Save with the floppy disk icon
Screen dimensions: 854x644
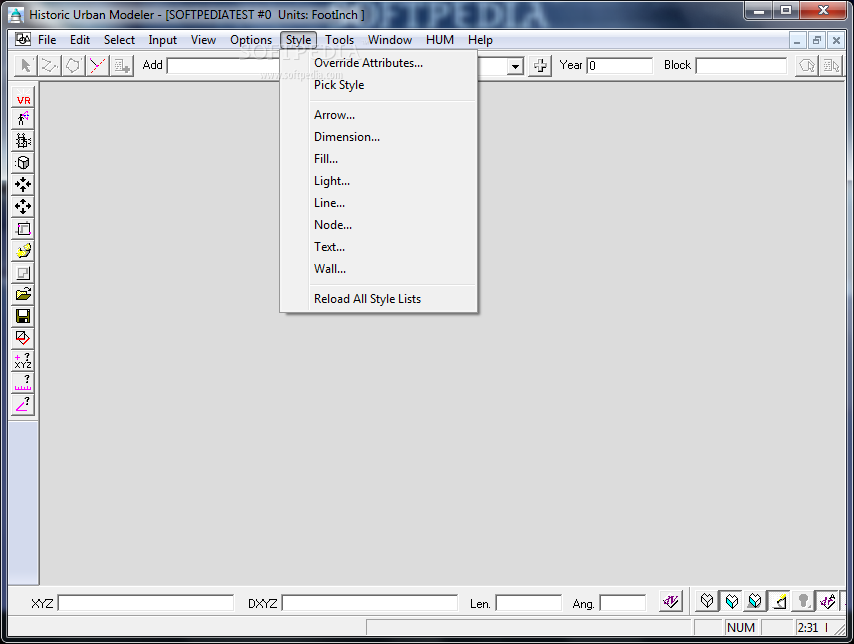coord(23,317)
